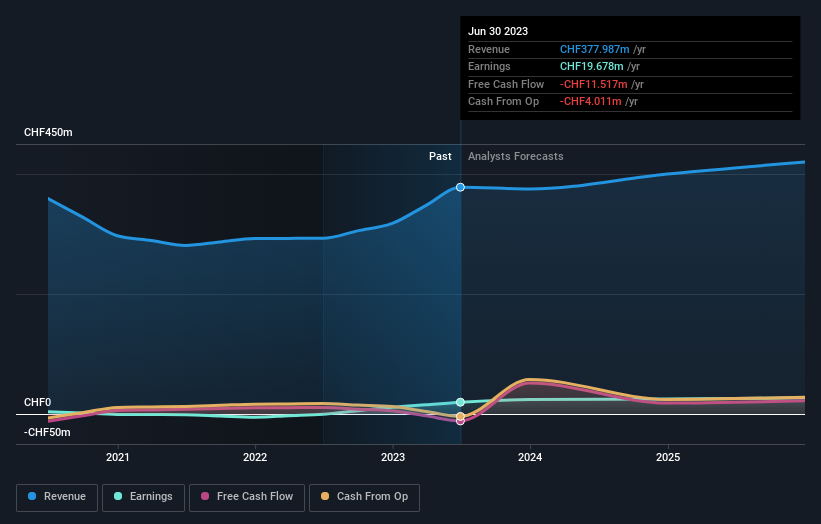
Task: Click the 2021 axis label
Action: tap(118, 457)
